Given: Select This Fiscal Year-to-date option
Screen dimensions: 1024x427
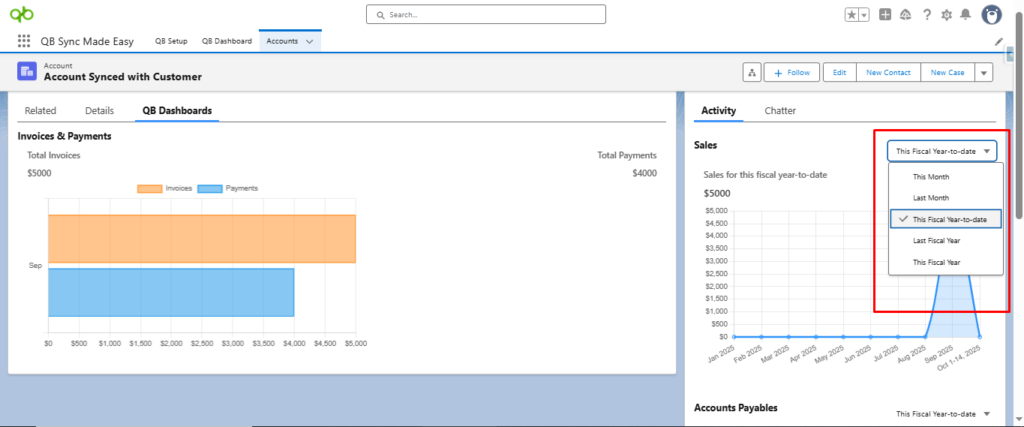Looking at the screenshot, I should coord(946,219).
